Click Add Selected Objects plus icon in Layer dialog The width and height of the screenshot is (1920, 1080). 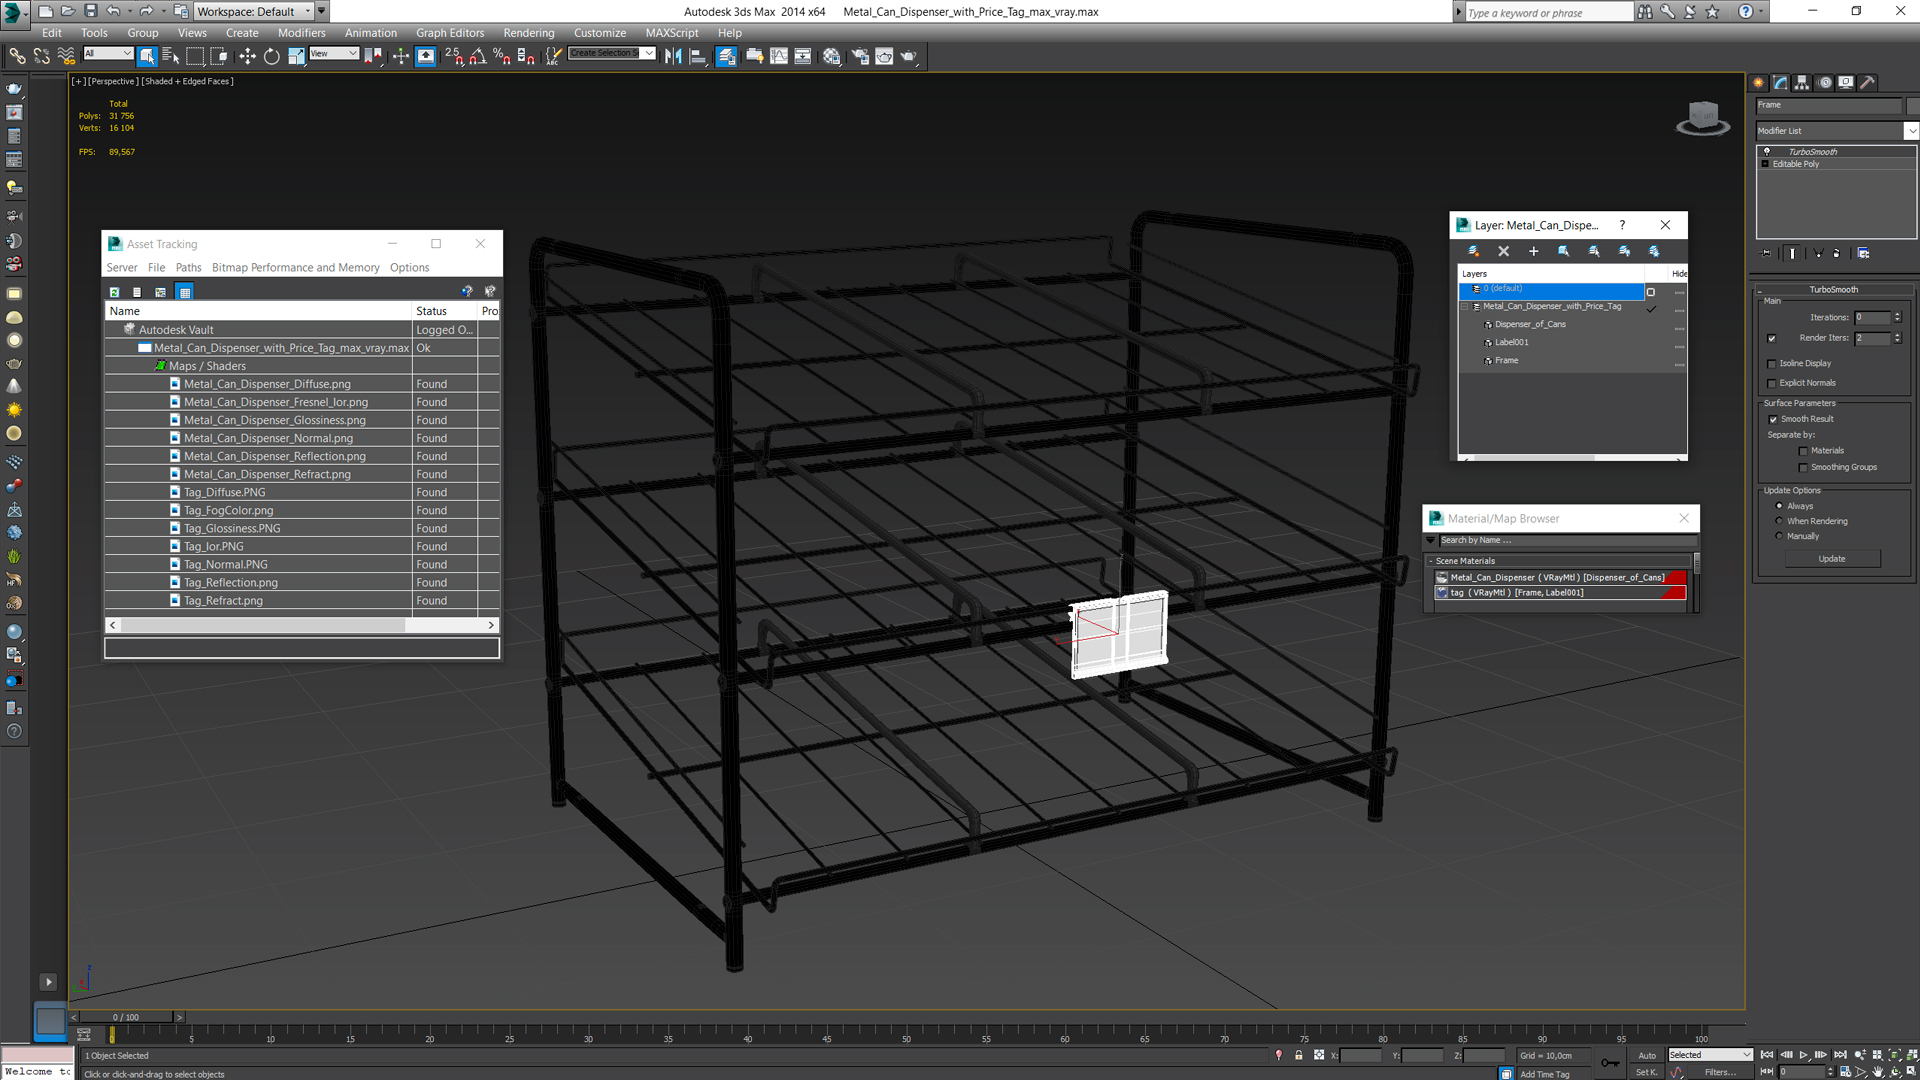[x=1533, y=251]
